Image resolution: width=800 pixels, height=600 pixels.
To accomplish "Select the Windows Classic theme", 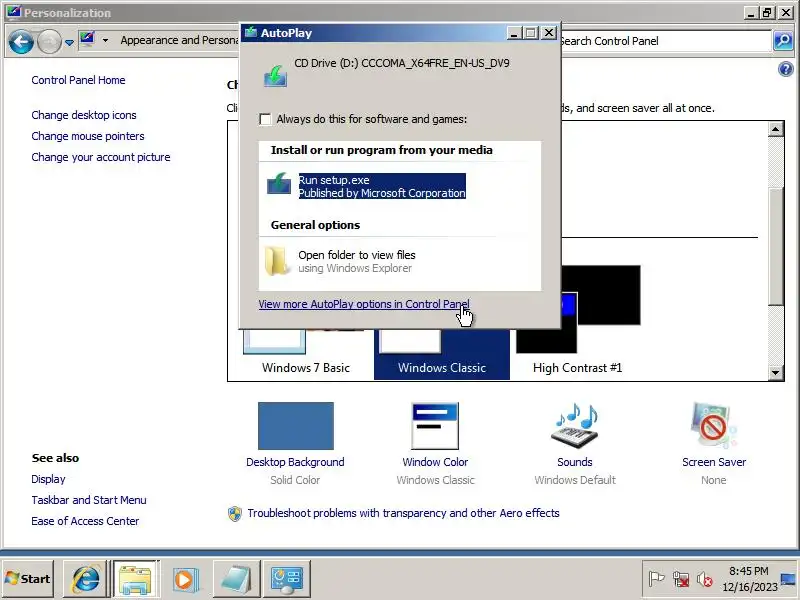I will click(442, 355).
